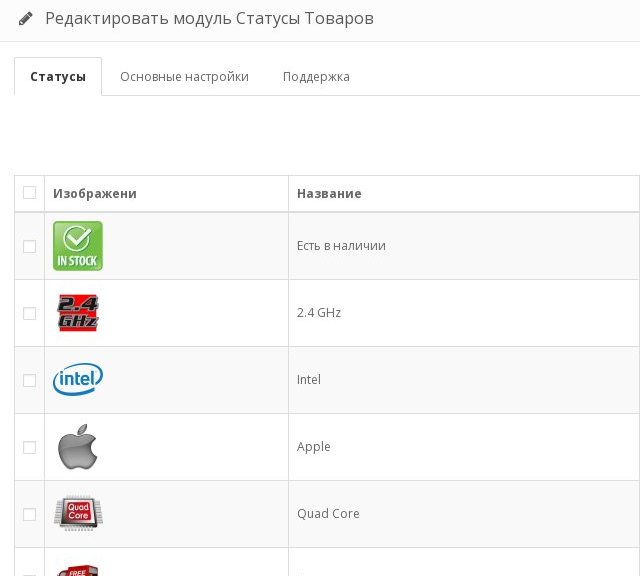
Task: Click the pencil edit icon in header
Action: (26, 18)
